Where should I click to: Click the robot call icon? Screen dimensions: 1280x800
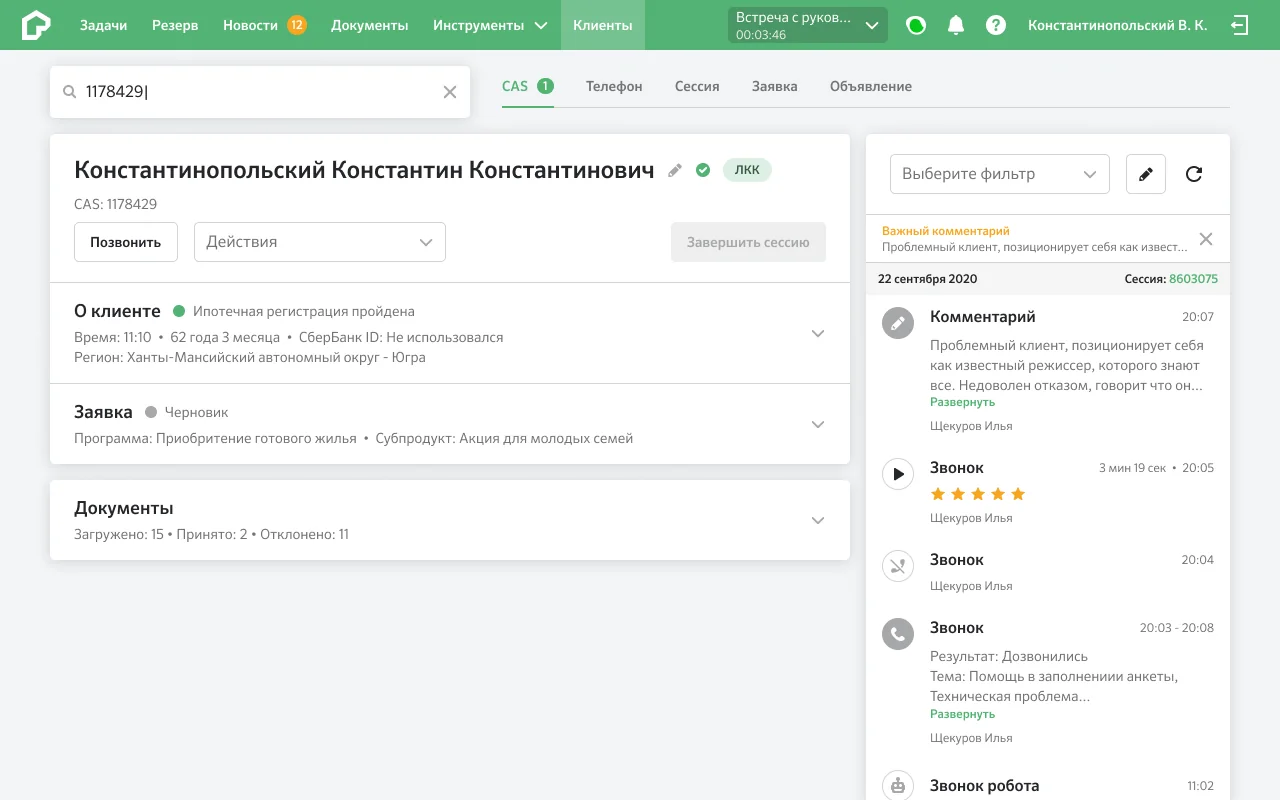(898, 786)
